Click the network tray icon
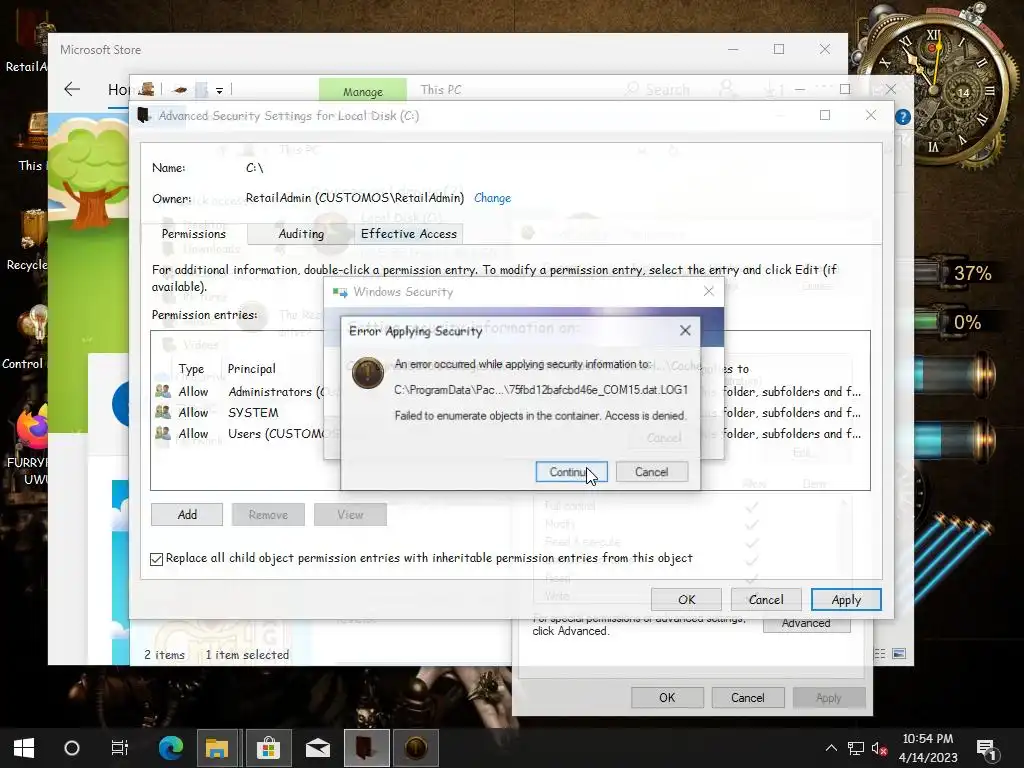The image size is (1024, 768). tap(856, 748)
